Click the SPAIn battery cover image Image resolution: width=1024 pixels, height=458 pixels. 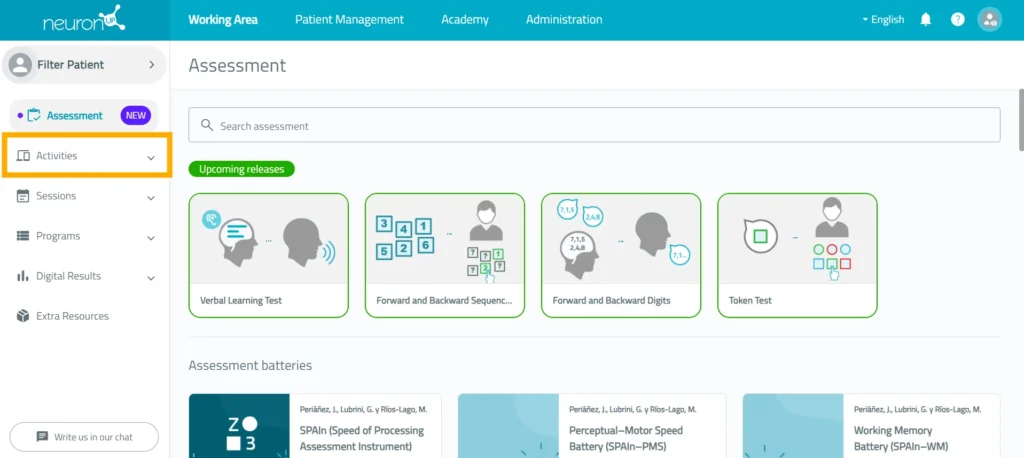[x=239, y=426]
